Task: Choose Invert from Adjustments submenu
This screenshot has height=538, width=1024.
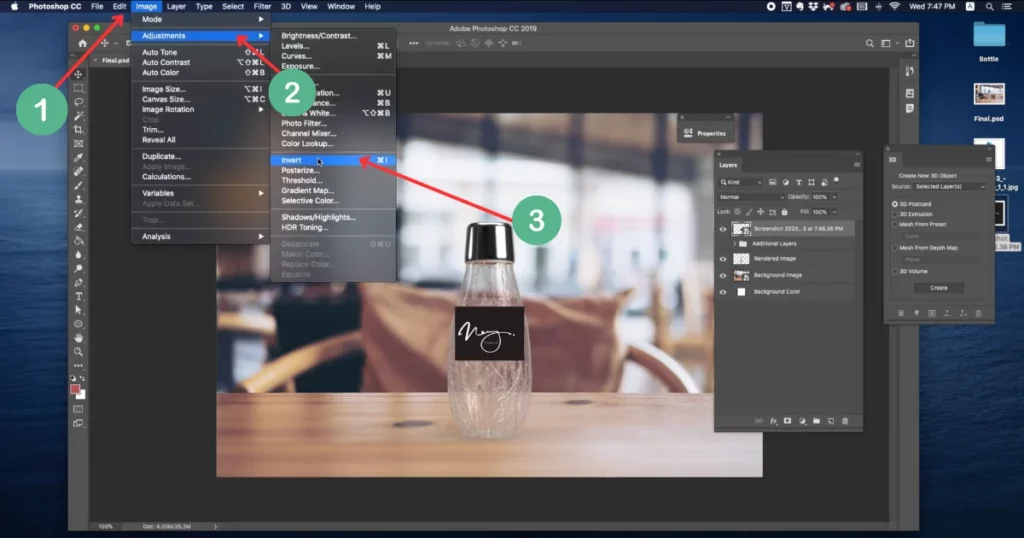Action: [333, 160]
